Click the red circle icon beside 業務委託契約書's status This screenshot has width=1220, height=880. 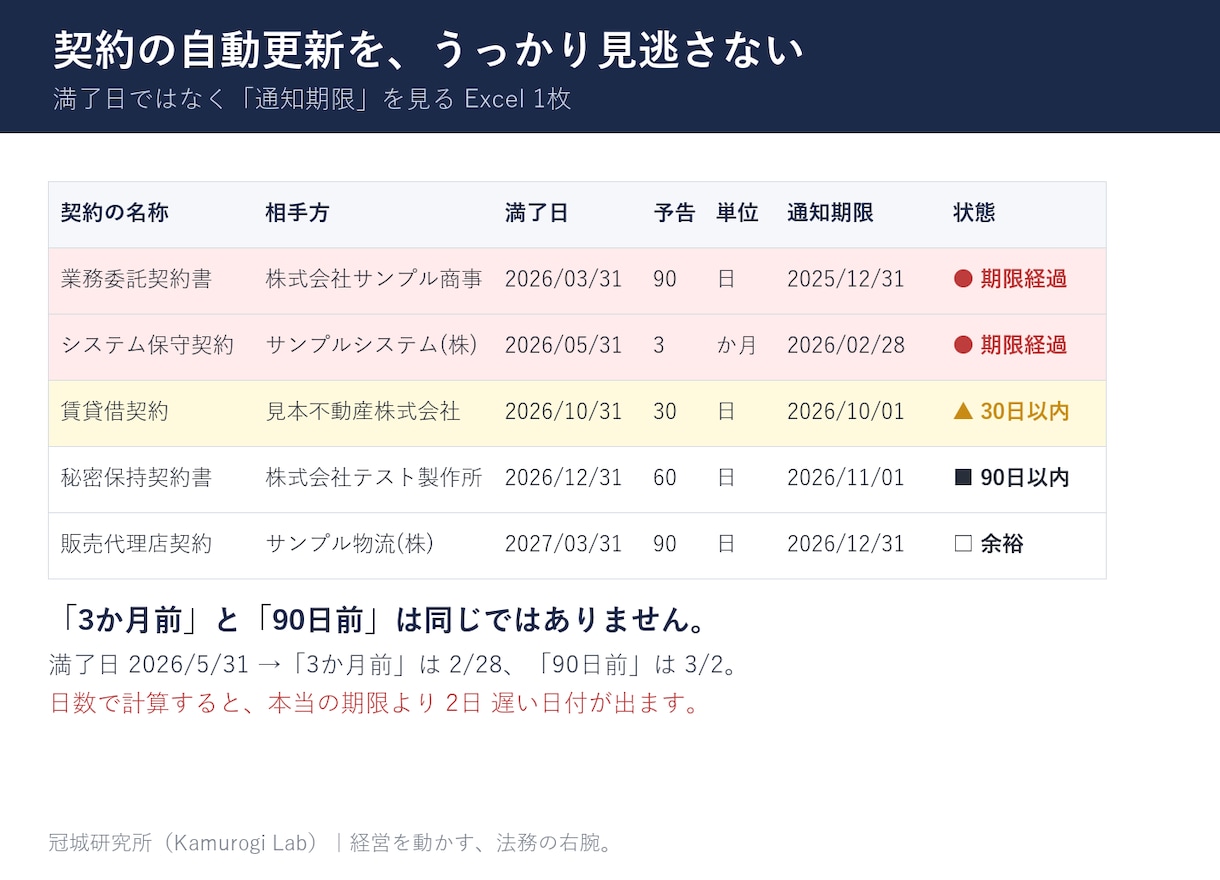[x=963, y=279]
